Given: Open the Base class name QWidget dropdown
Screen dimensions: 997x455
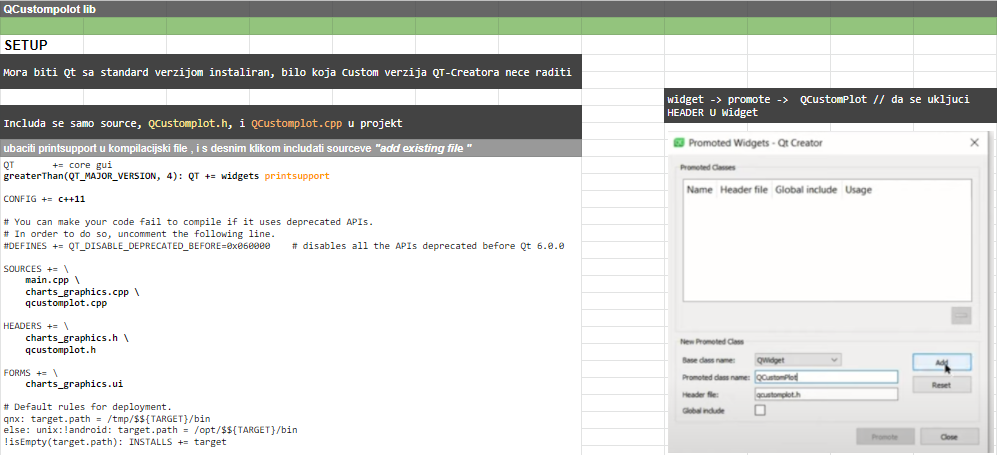Looking at the screenshot, I should pos(798,360).
